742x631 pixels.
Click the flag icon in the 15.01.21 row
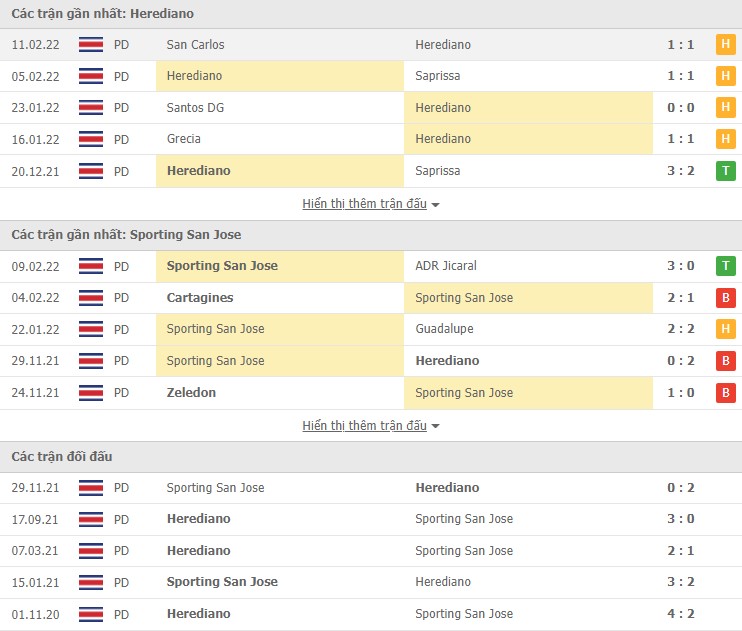coord(90,582)
